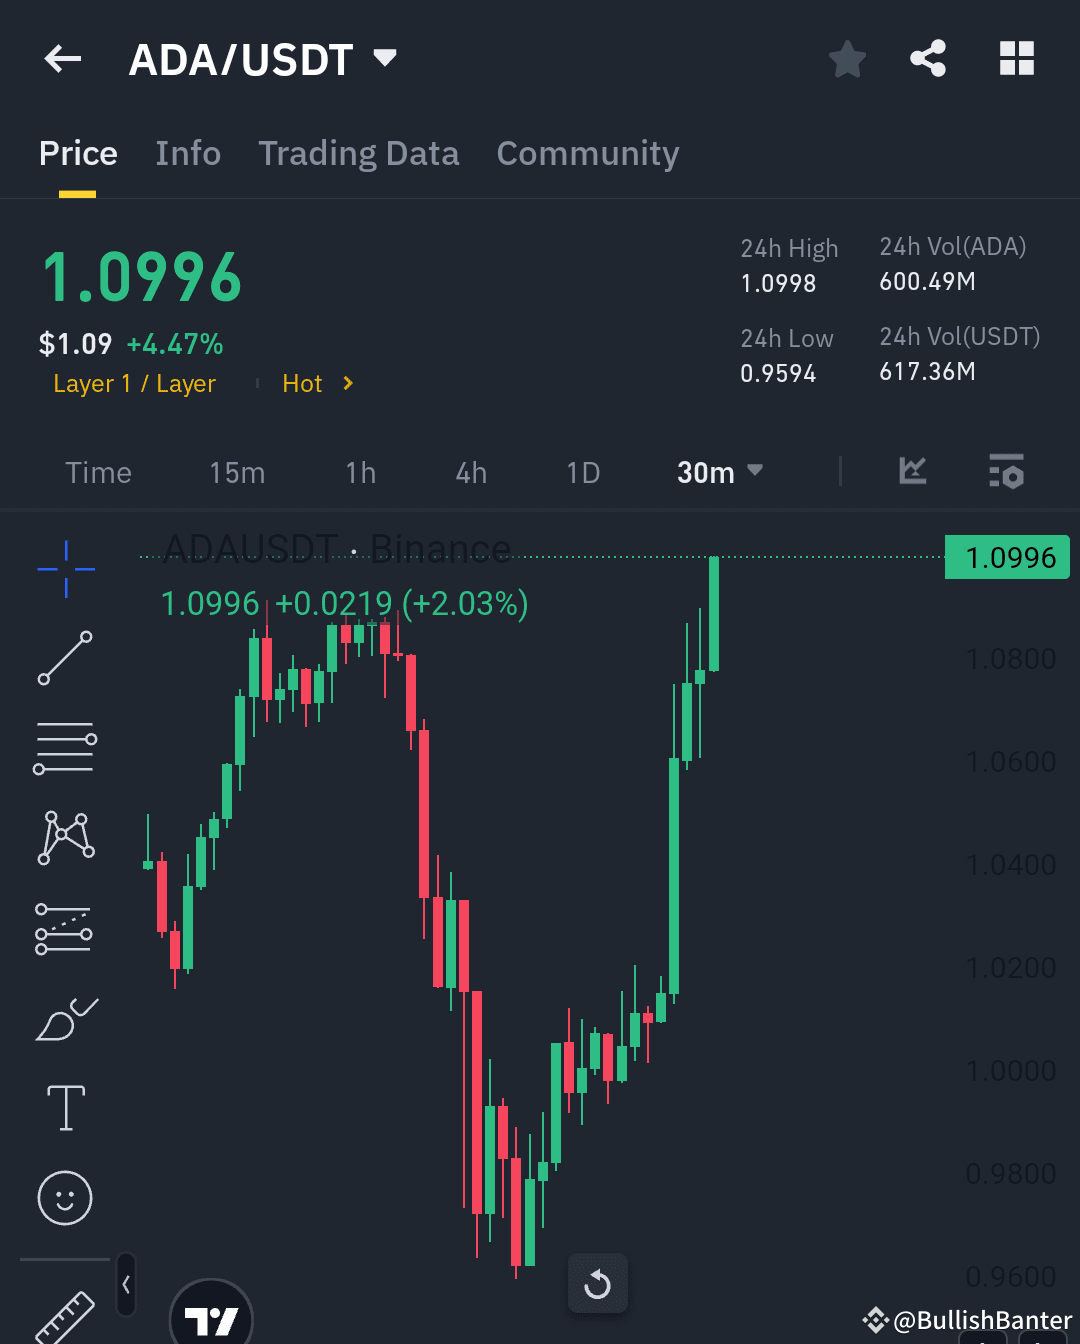The image size is (1080, 1344).
Task: Select the 1D timeframe
Action: [x=583, y=471]
